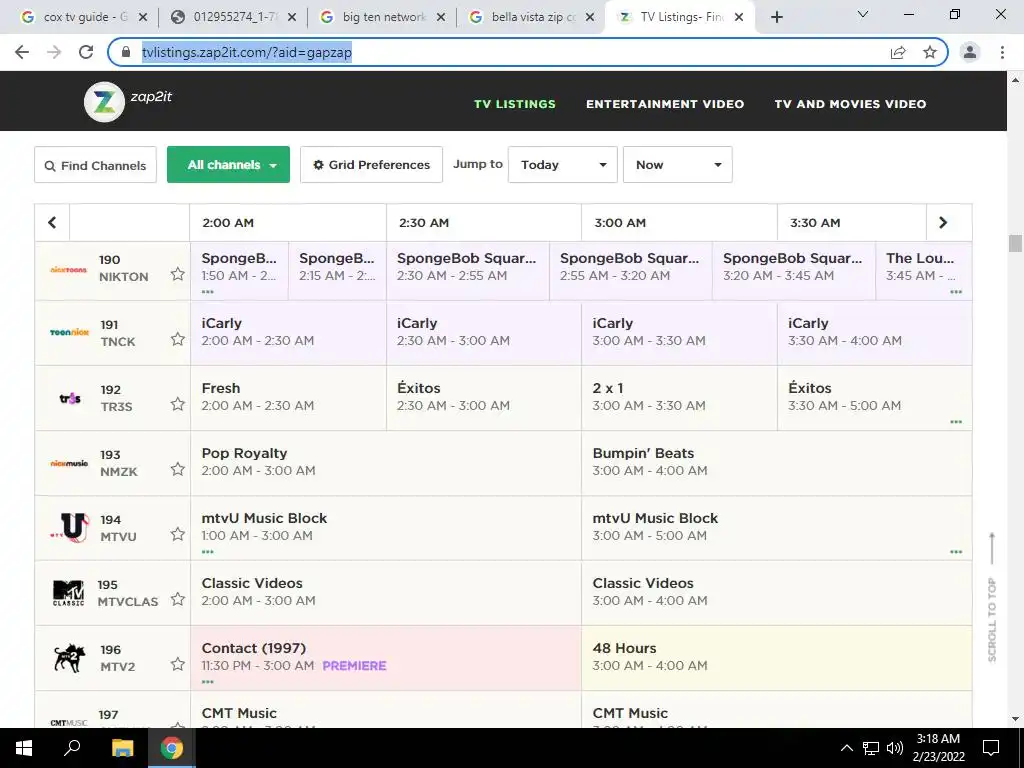Favorite the 194 MTVU channel star
1024x768 pixels.
click(x=178, y=534)
